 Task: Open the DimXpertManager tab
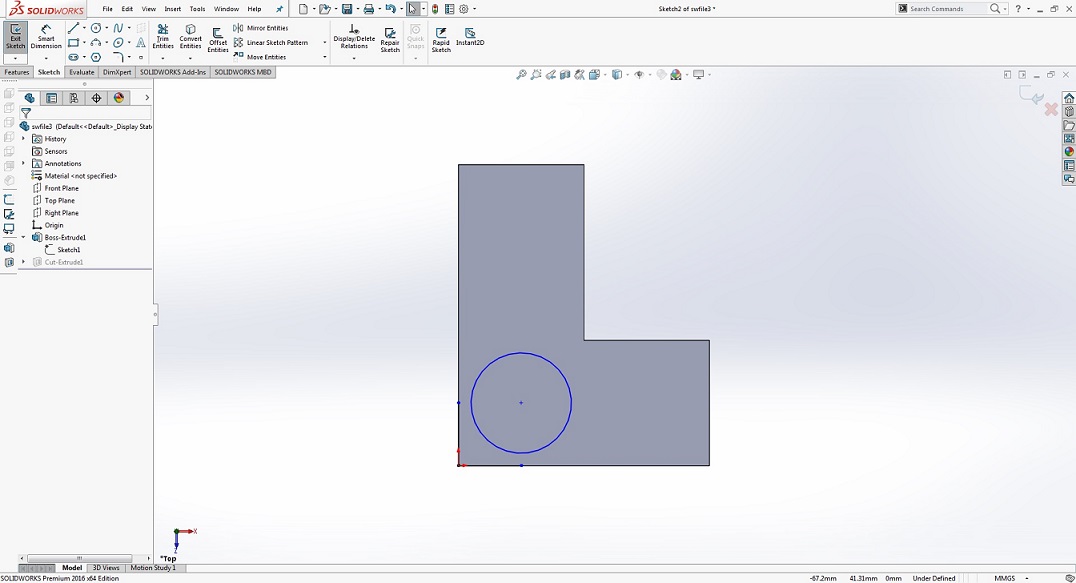point(96,98)
